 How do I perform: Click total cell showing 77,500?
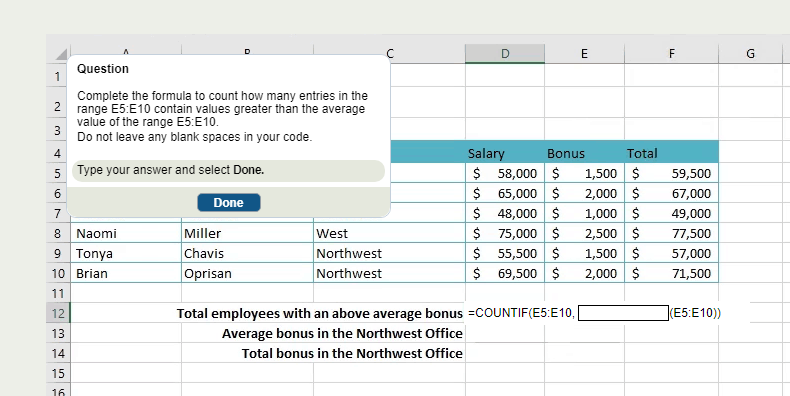point(672,233)
